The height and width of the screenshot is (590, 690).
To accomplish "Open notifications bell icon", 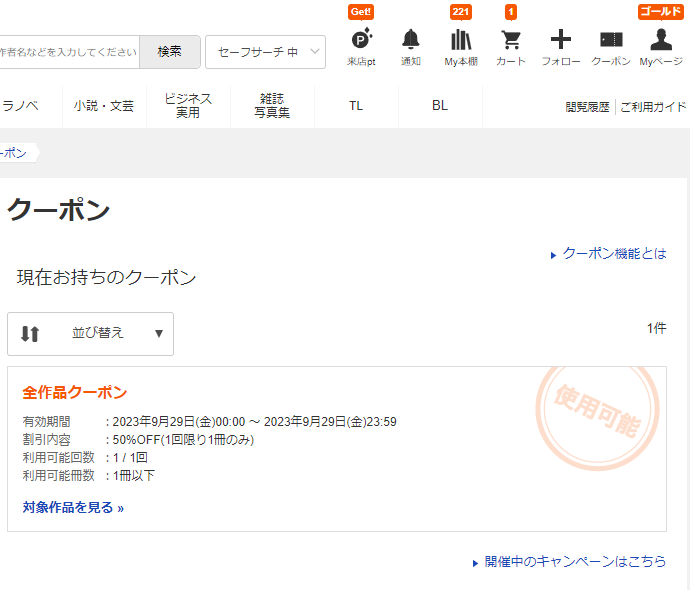I will coord(411,40).
